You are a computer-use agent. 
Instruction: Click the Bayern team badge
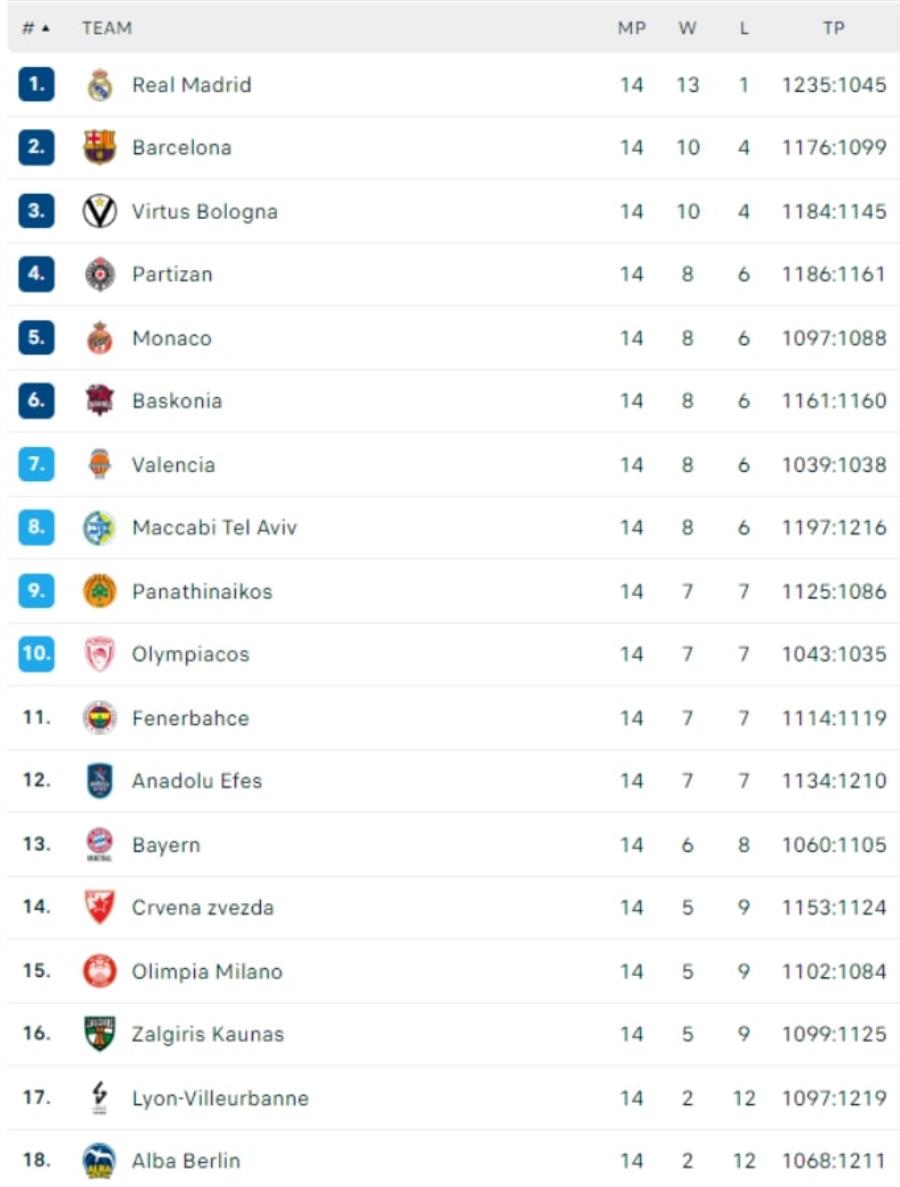coord(99,844)
